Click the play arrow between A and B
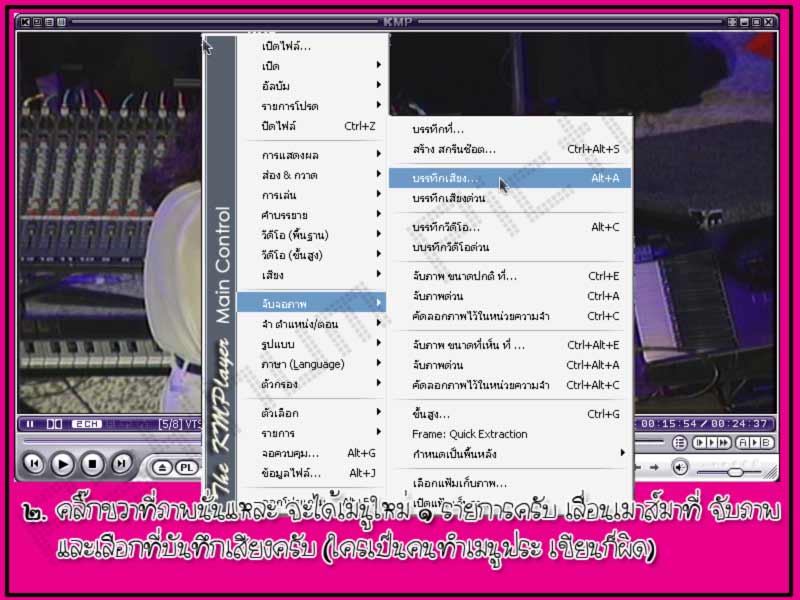800x600 pixels. [x=754, y=443]
